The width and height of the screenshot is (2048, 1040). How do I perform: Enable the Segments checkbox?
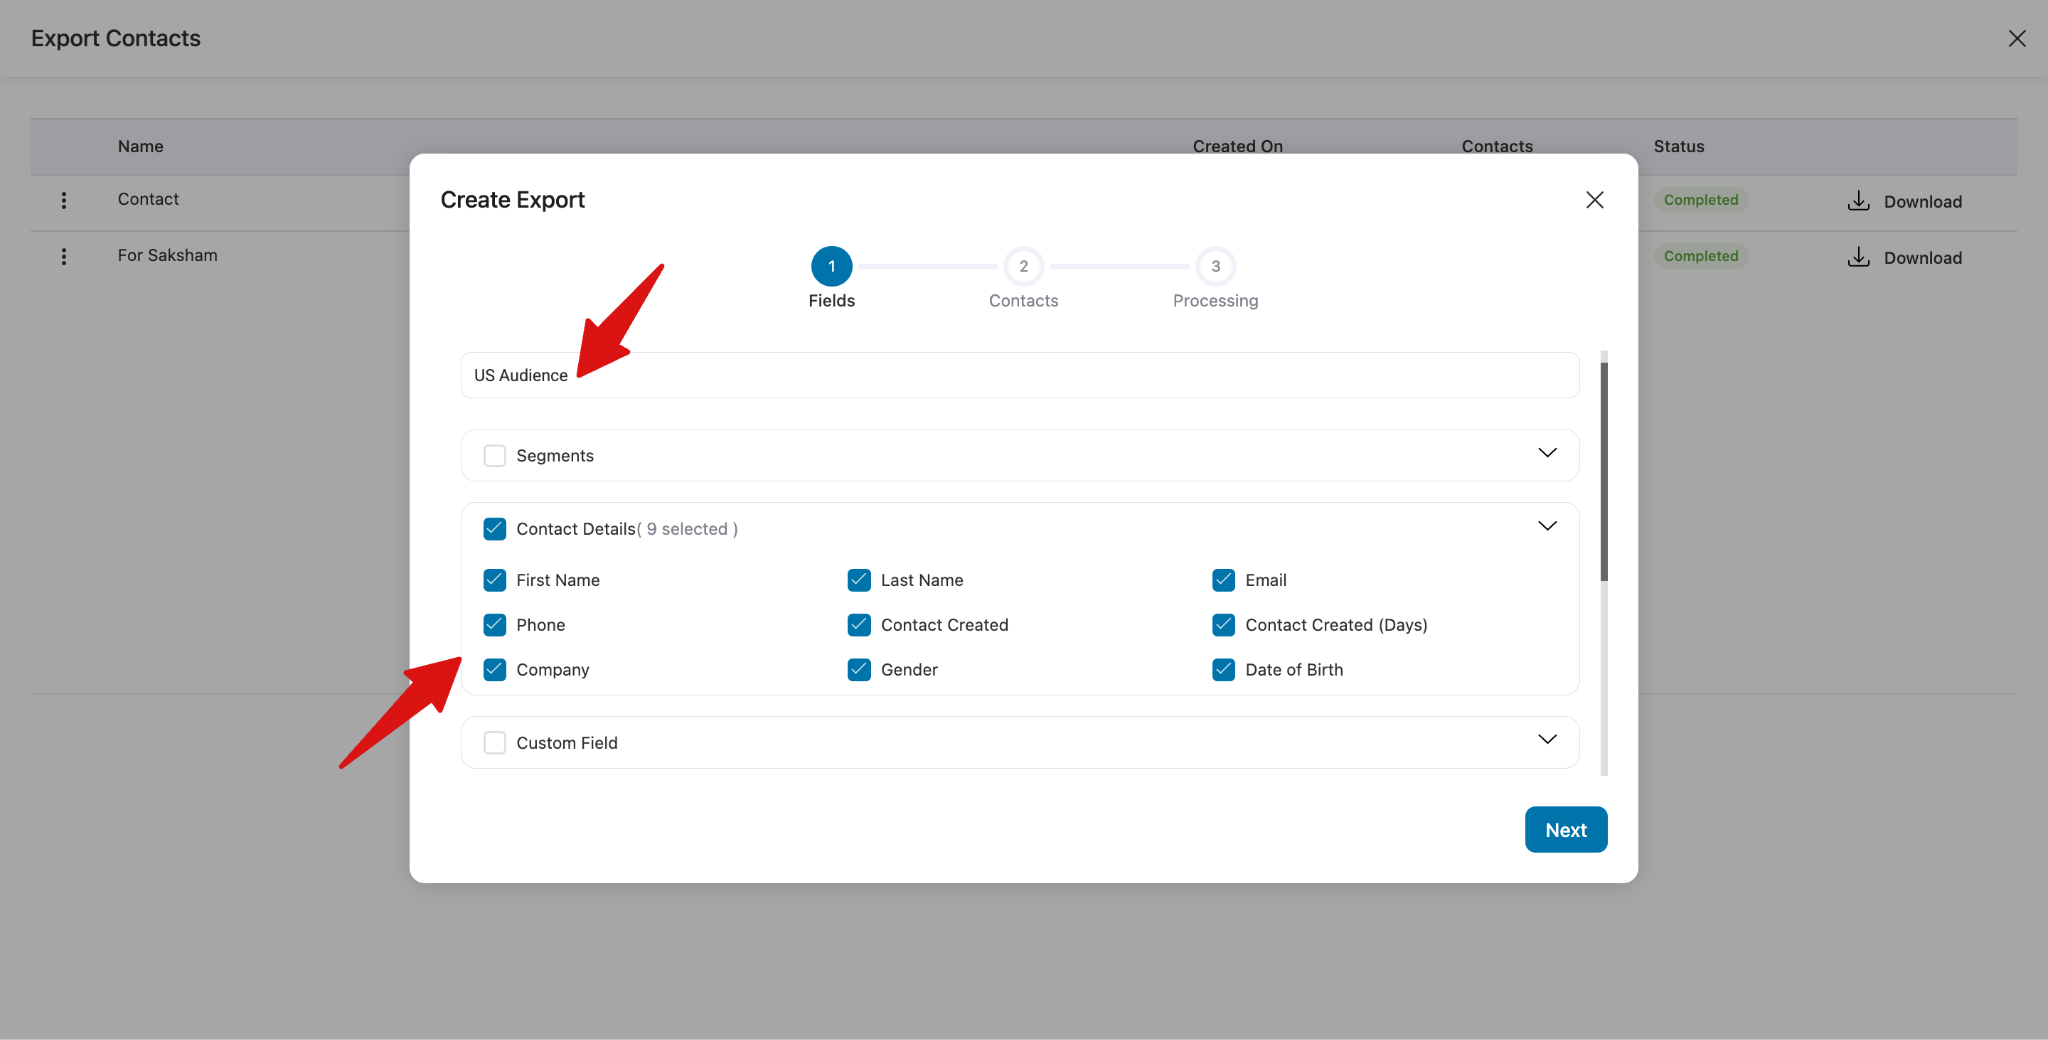click(494, 455)
